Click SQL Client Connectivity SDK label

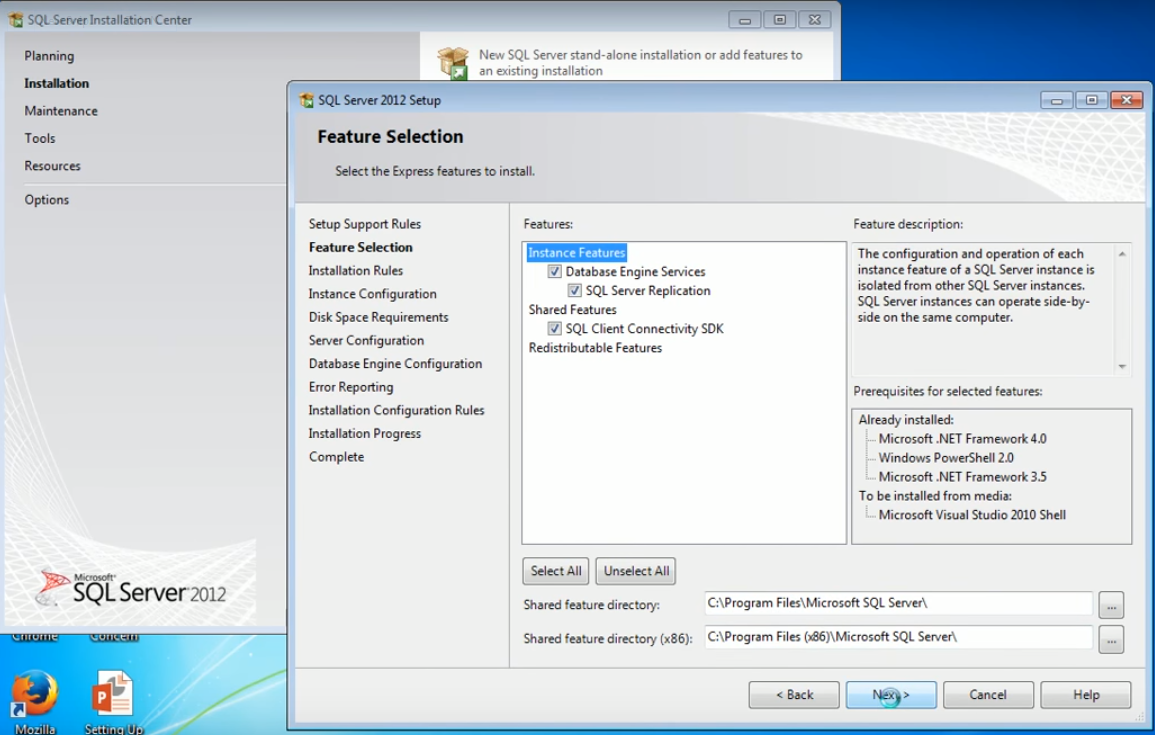[645, 328]
